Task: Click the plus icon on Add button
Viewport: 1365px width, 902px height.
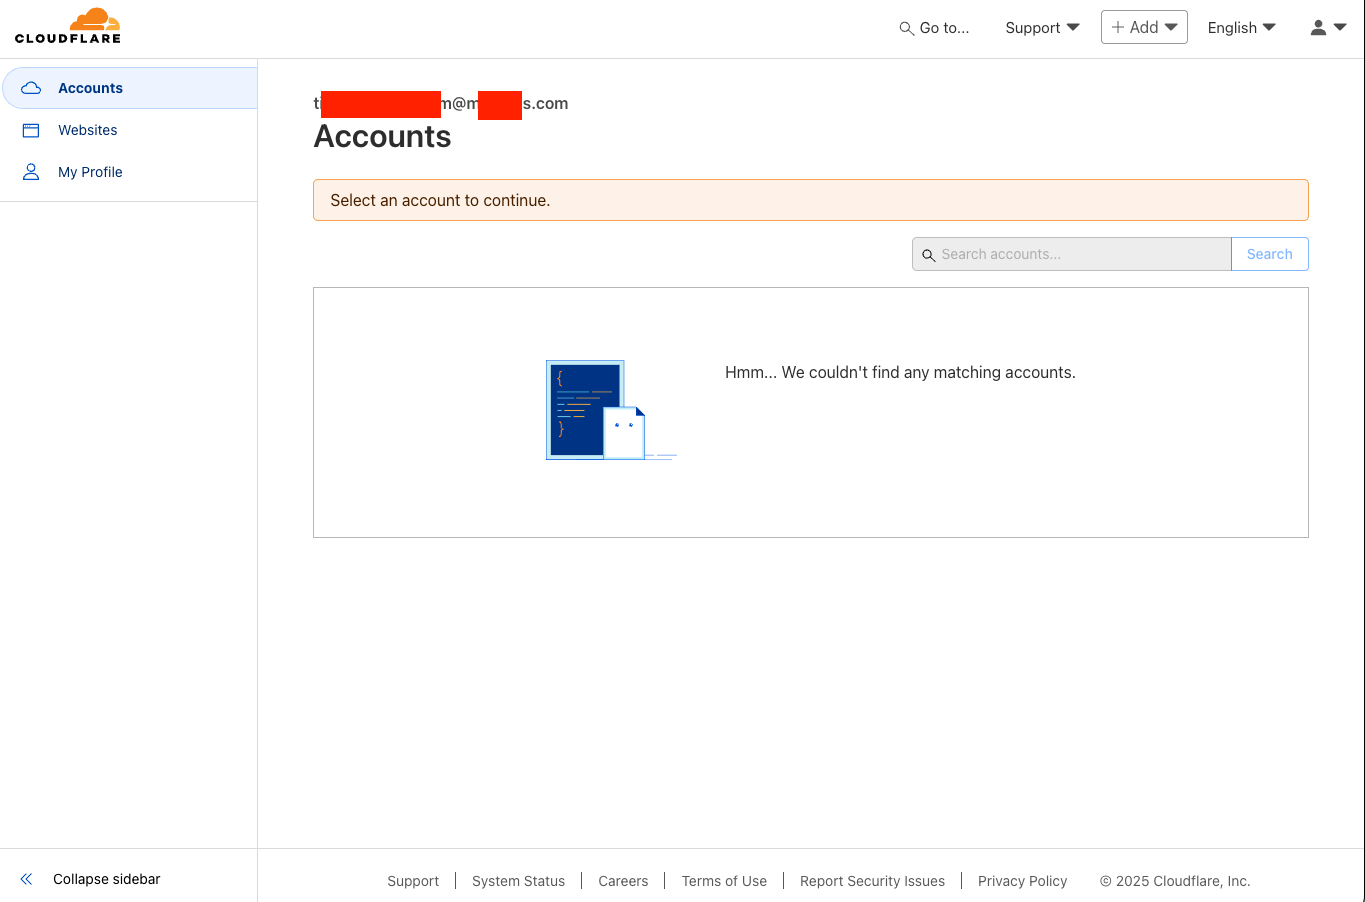Action: [1118, 27]
